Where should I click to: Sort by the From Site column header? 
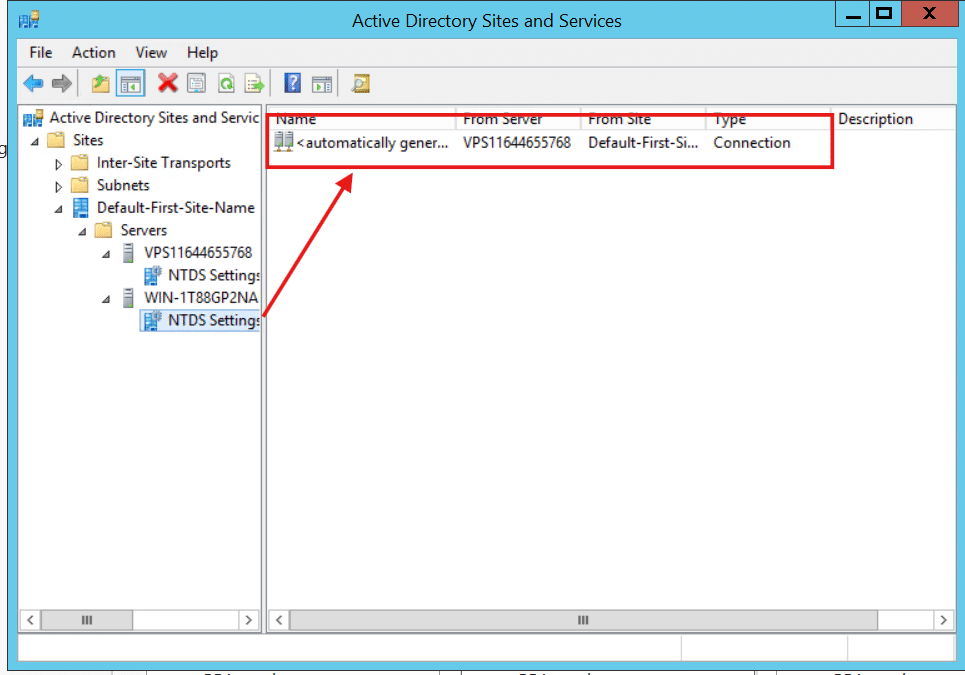pyautogui.click(x=644, y=119)
